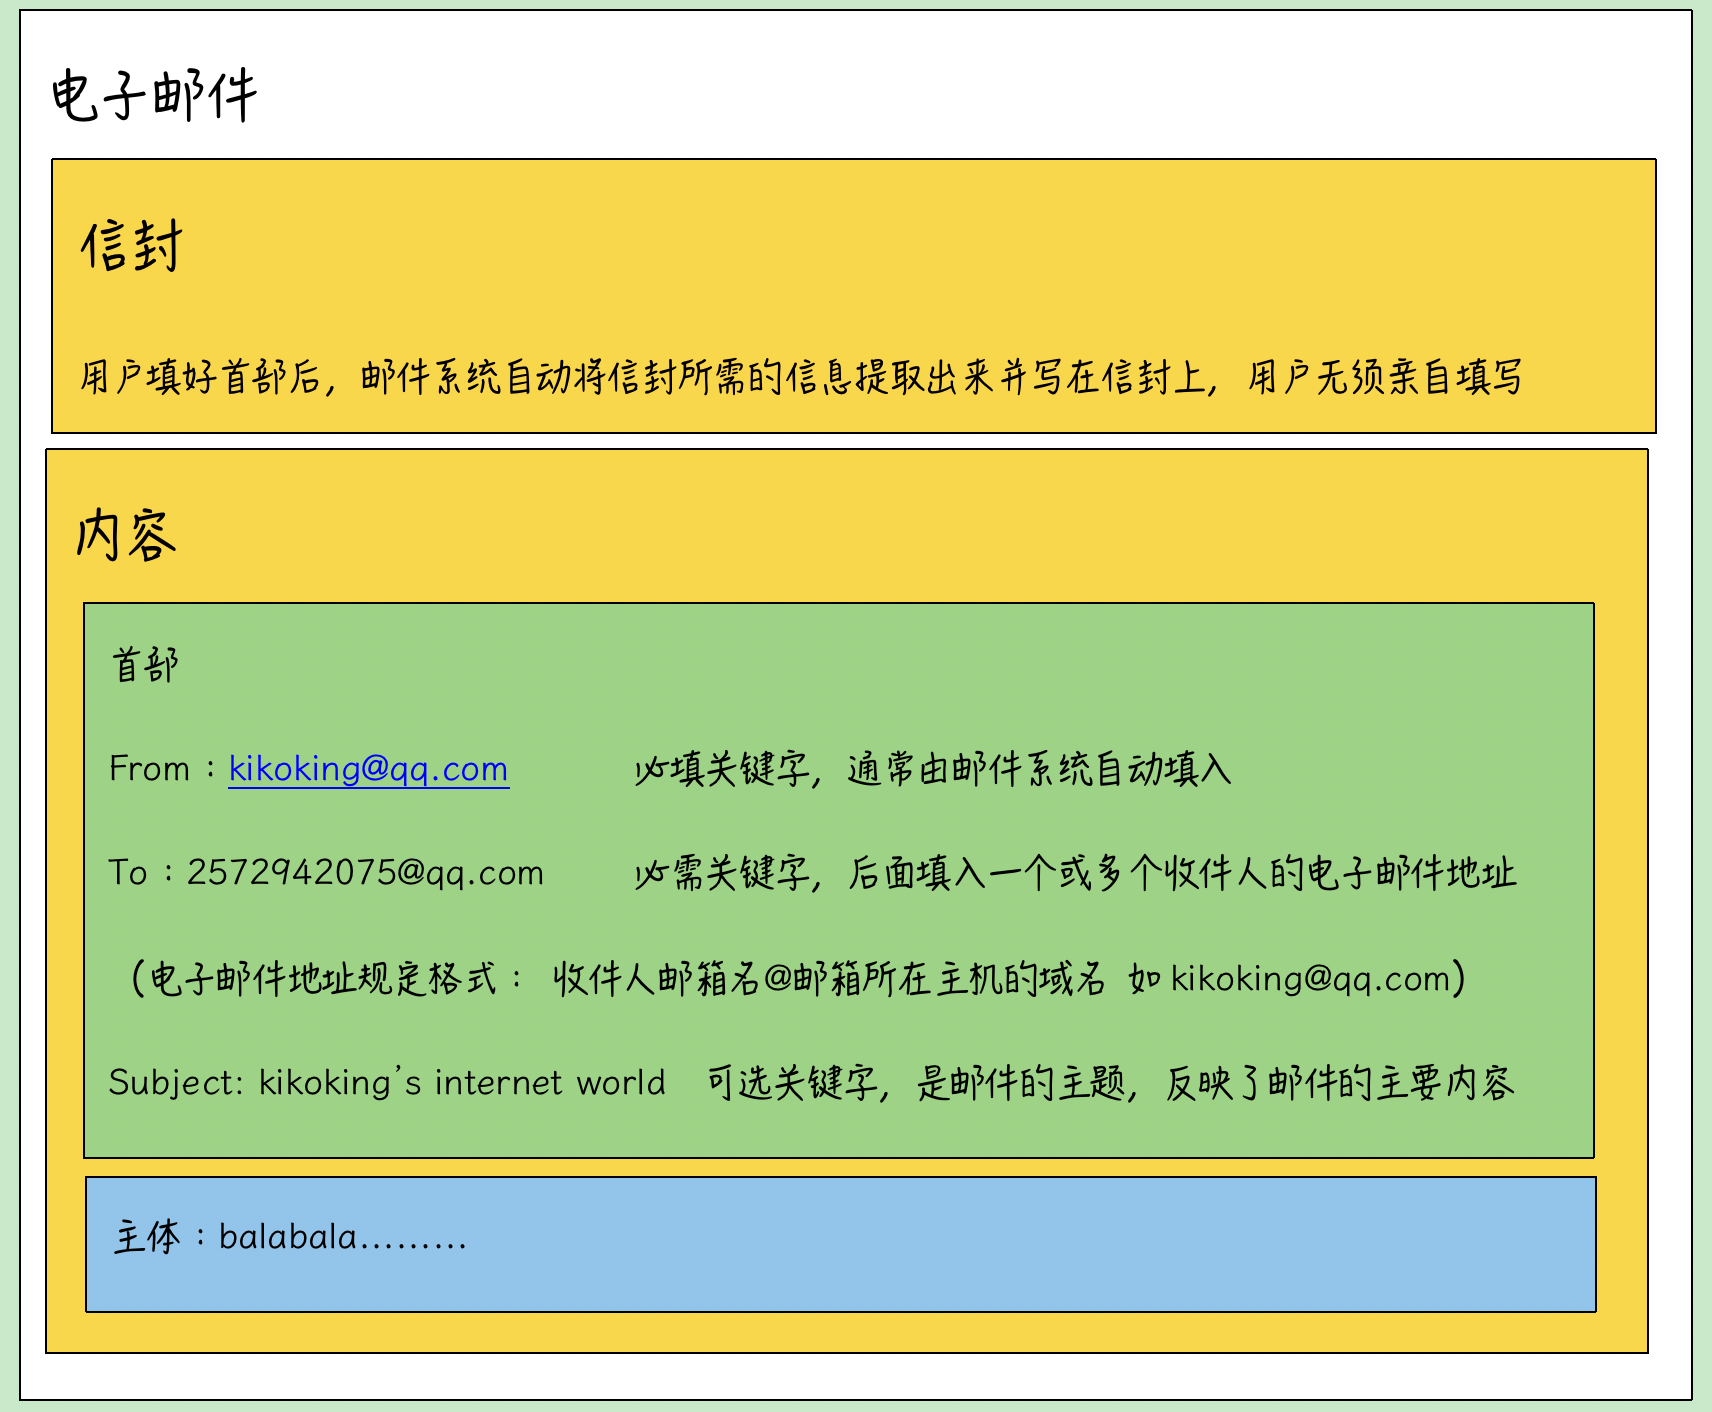Viewport: 1712px width, 1412px height.
Task: Click the 首部 label in green box
Action: (x=146, y=665)
